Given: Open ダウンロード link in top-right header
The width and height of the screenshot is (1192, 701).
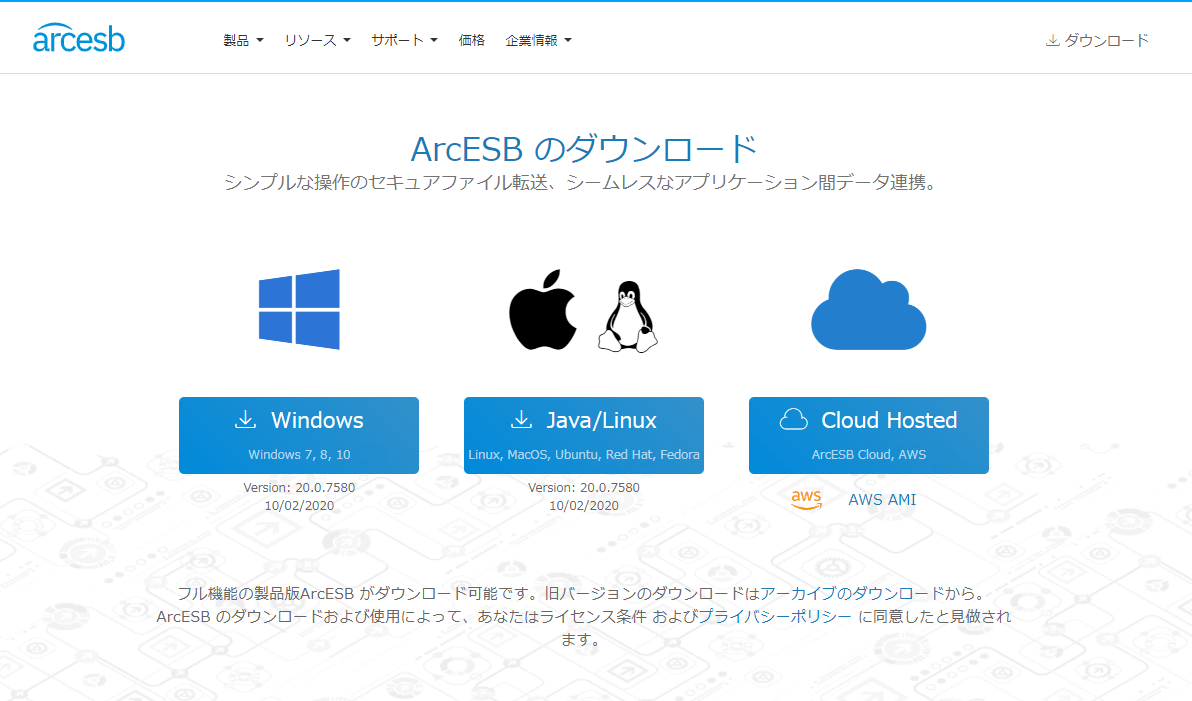Looking at the screenshot, I should click(1098, 40).
